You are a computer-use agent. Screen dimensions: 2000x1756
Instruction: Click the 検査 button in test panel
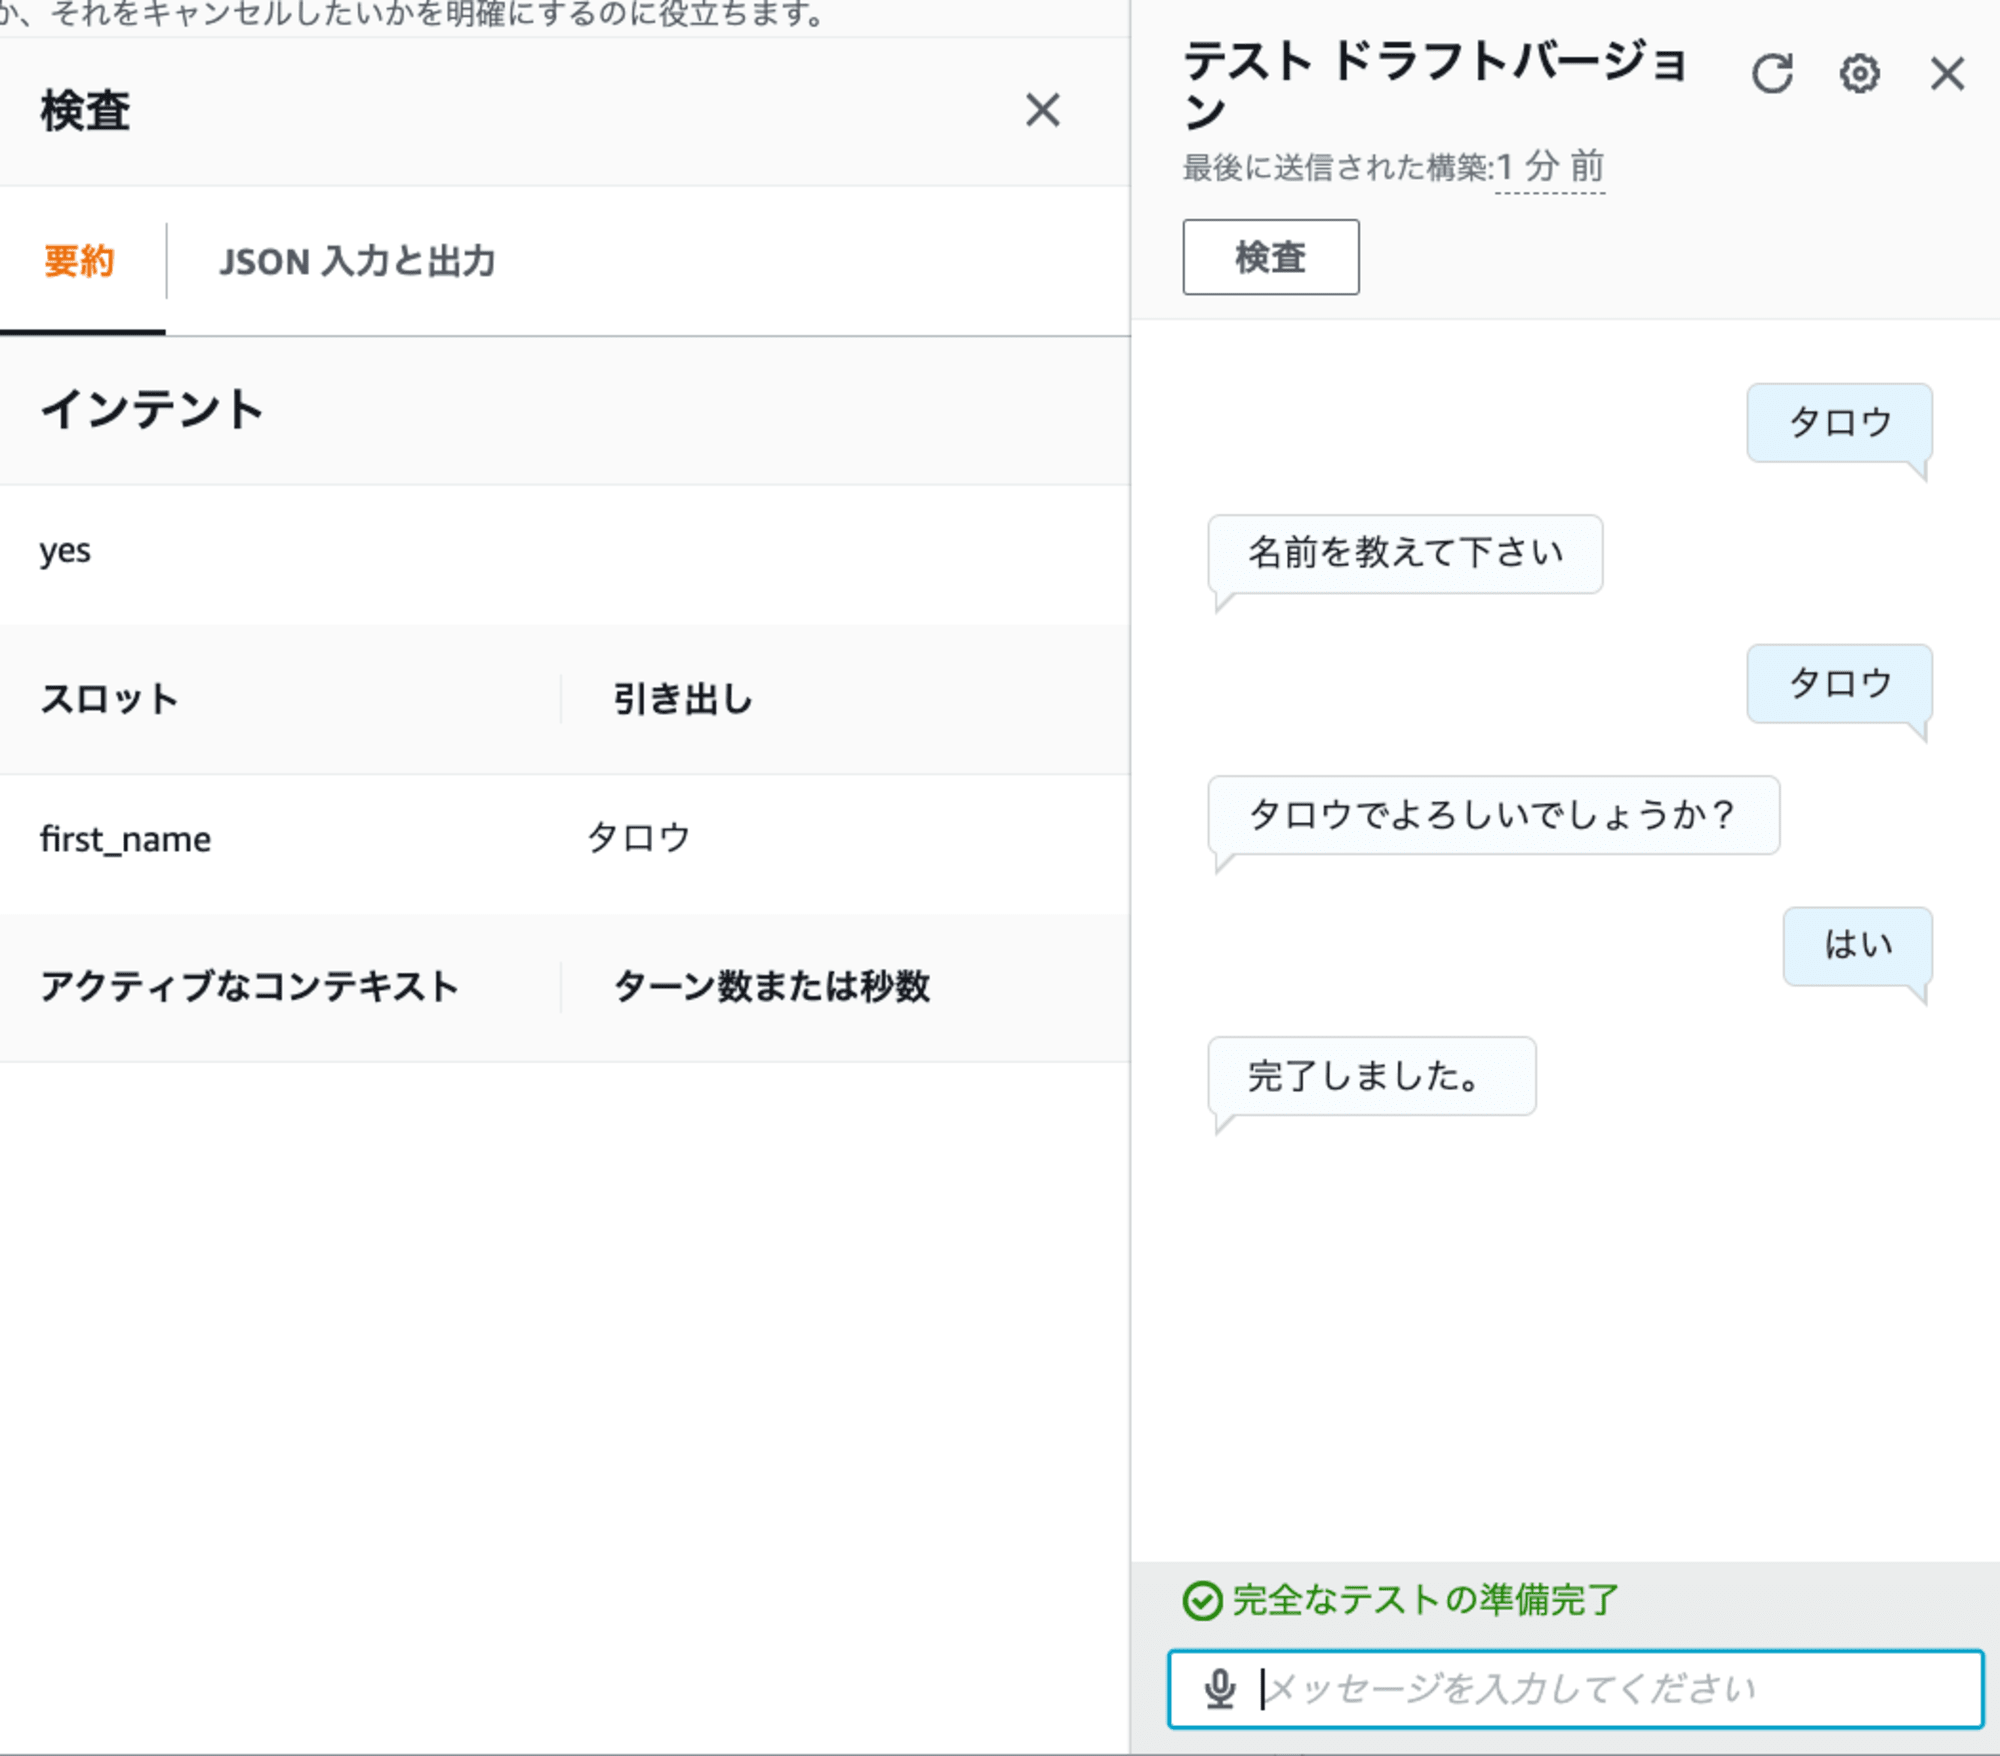coord(1271,257)
